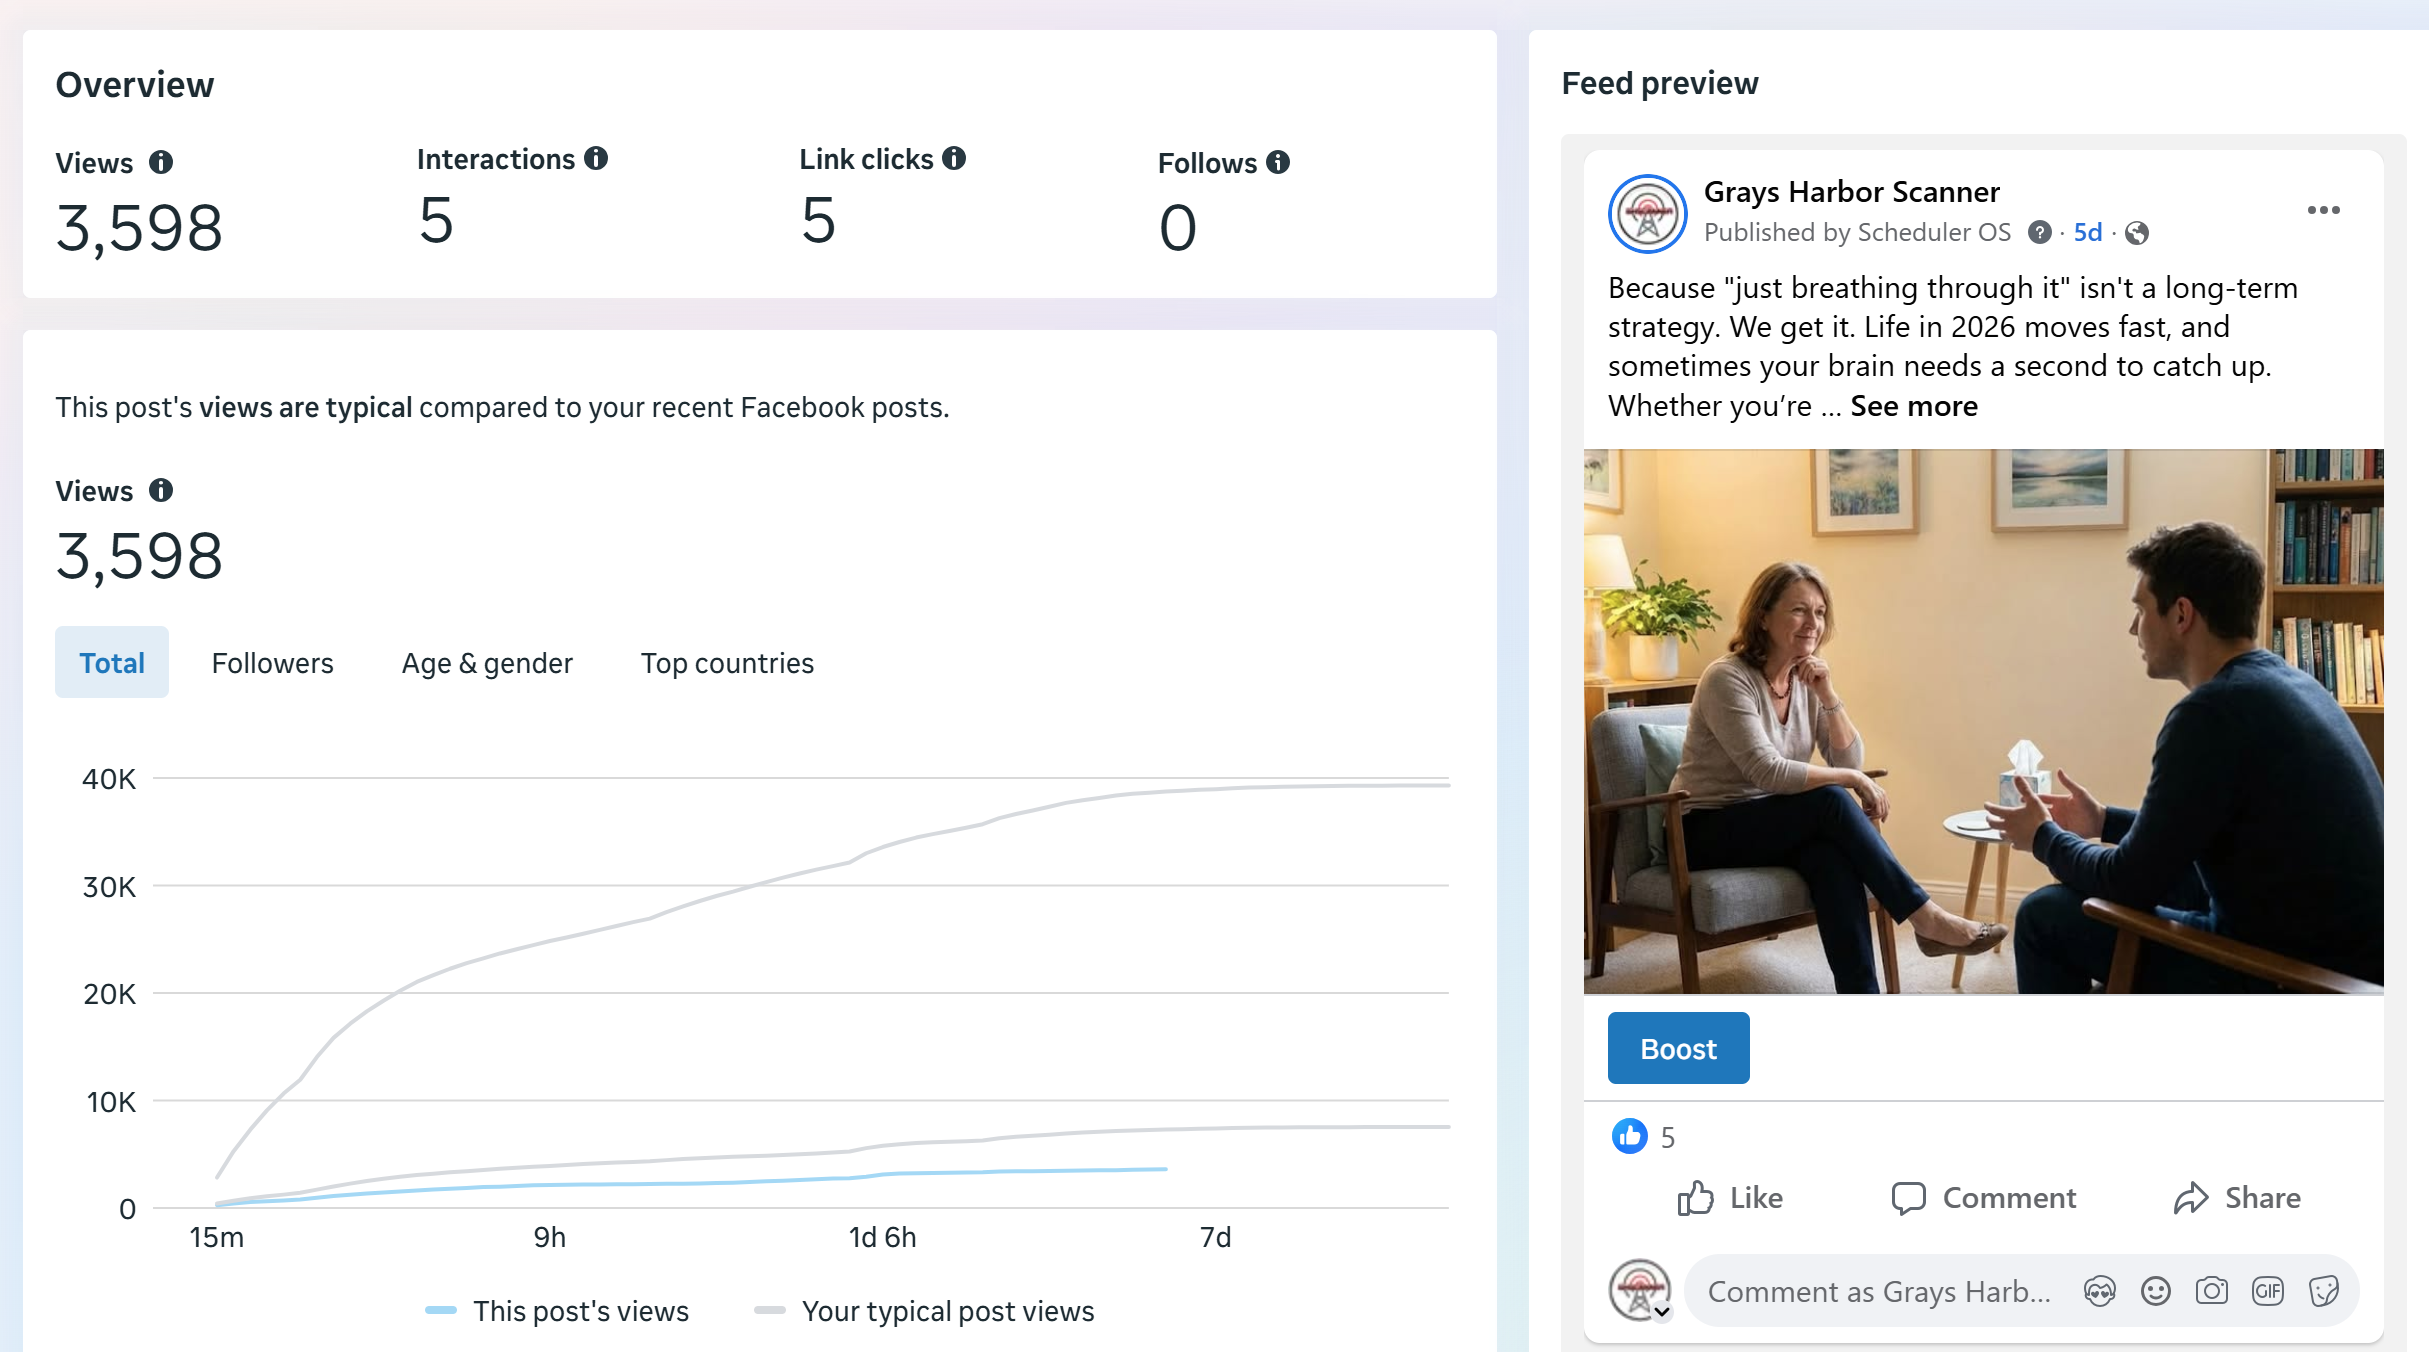Click the Link clicks info icon

(x=954, y=158)
